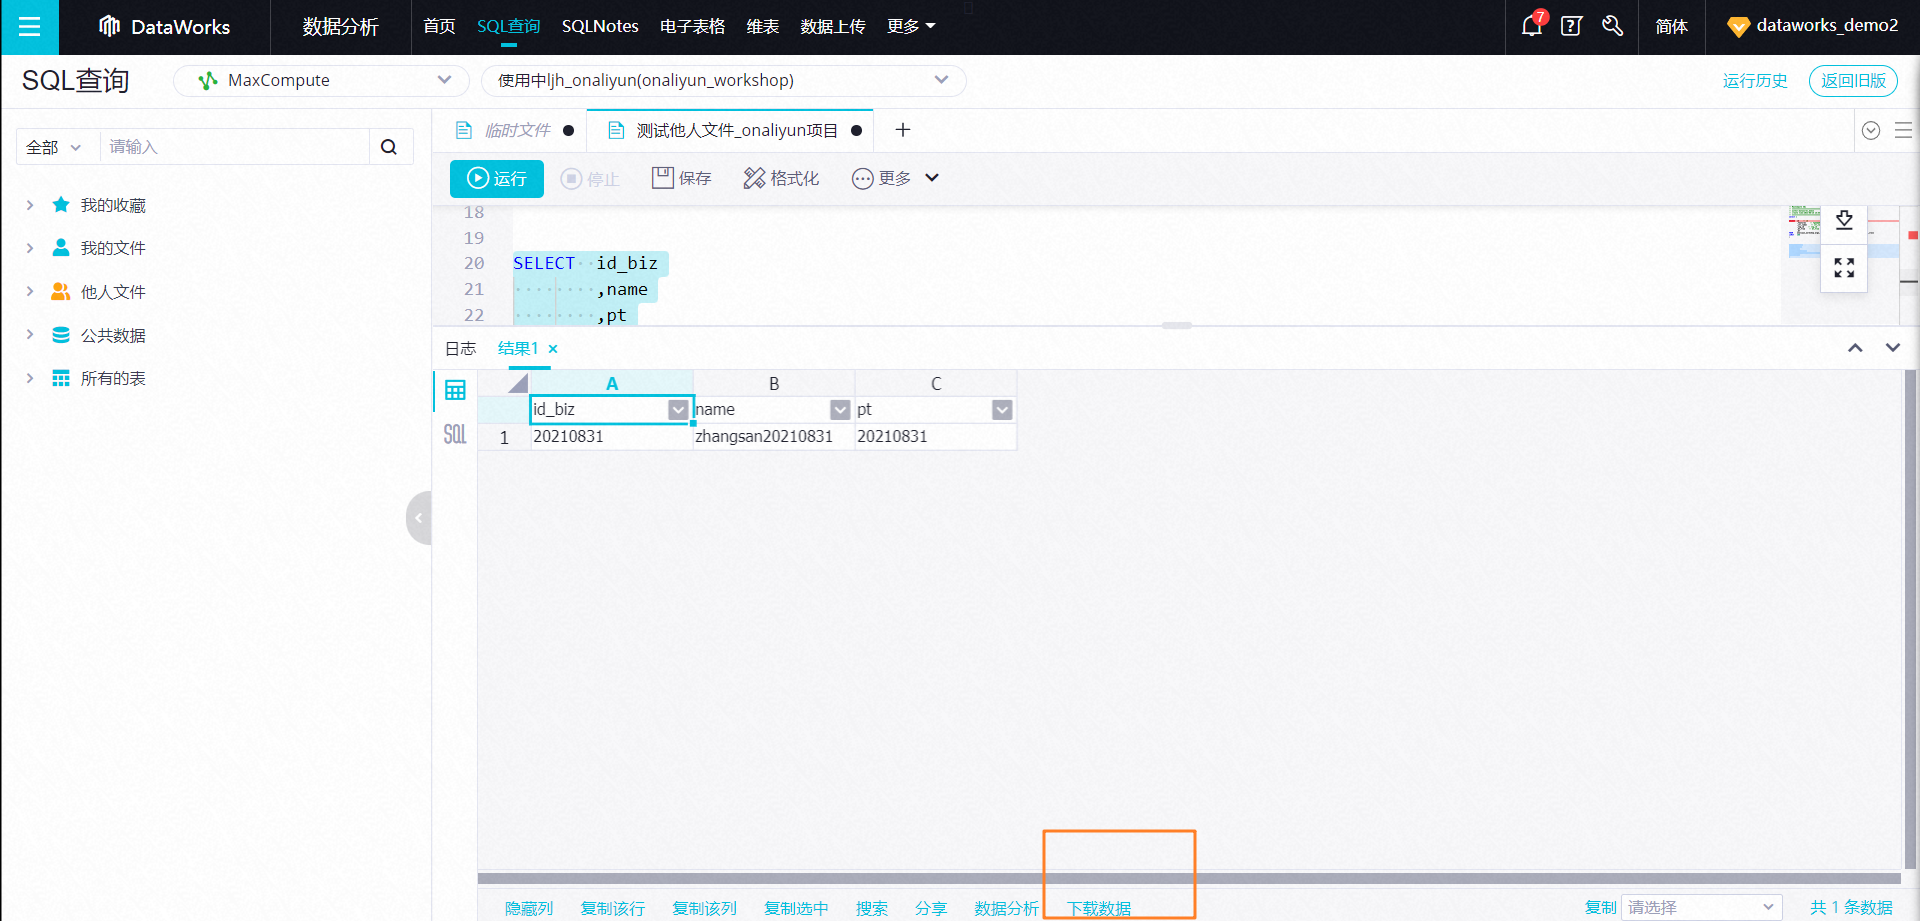Screen dimensions: 1920x921
Task: Open 维表 from the top navigation
Action: 762,27
